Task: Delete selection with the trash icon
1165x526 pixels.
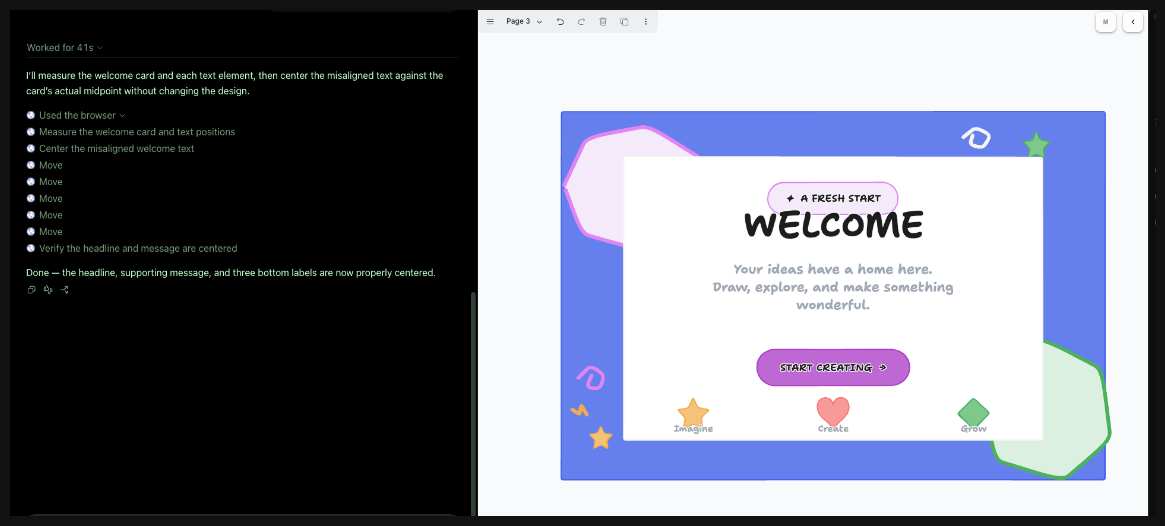Action: (603, 22)
